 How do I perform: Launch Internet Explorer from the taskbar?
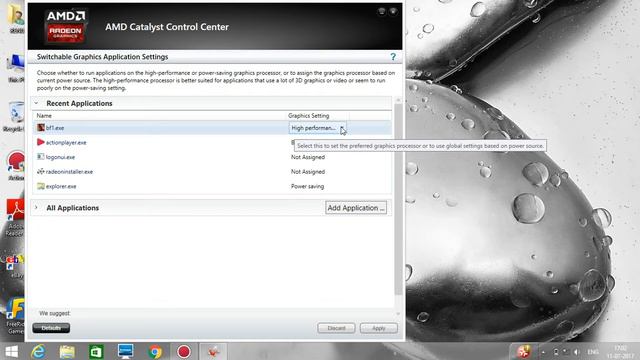tap(38, 351)
